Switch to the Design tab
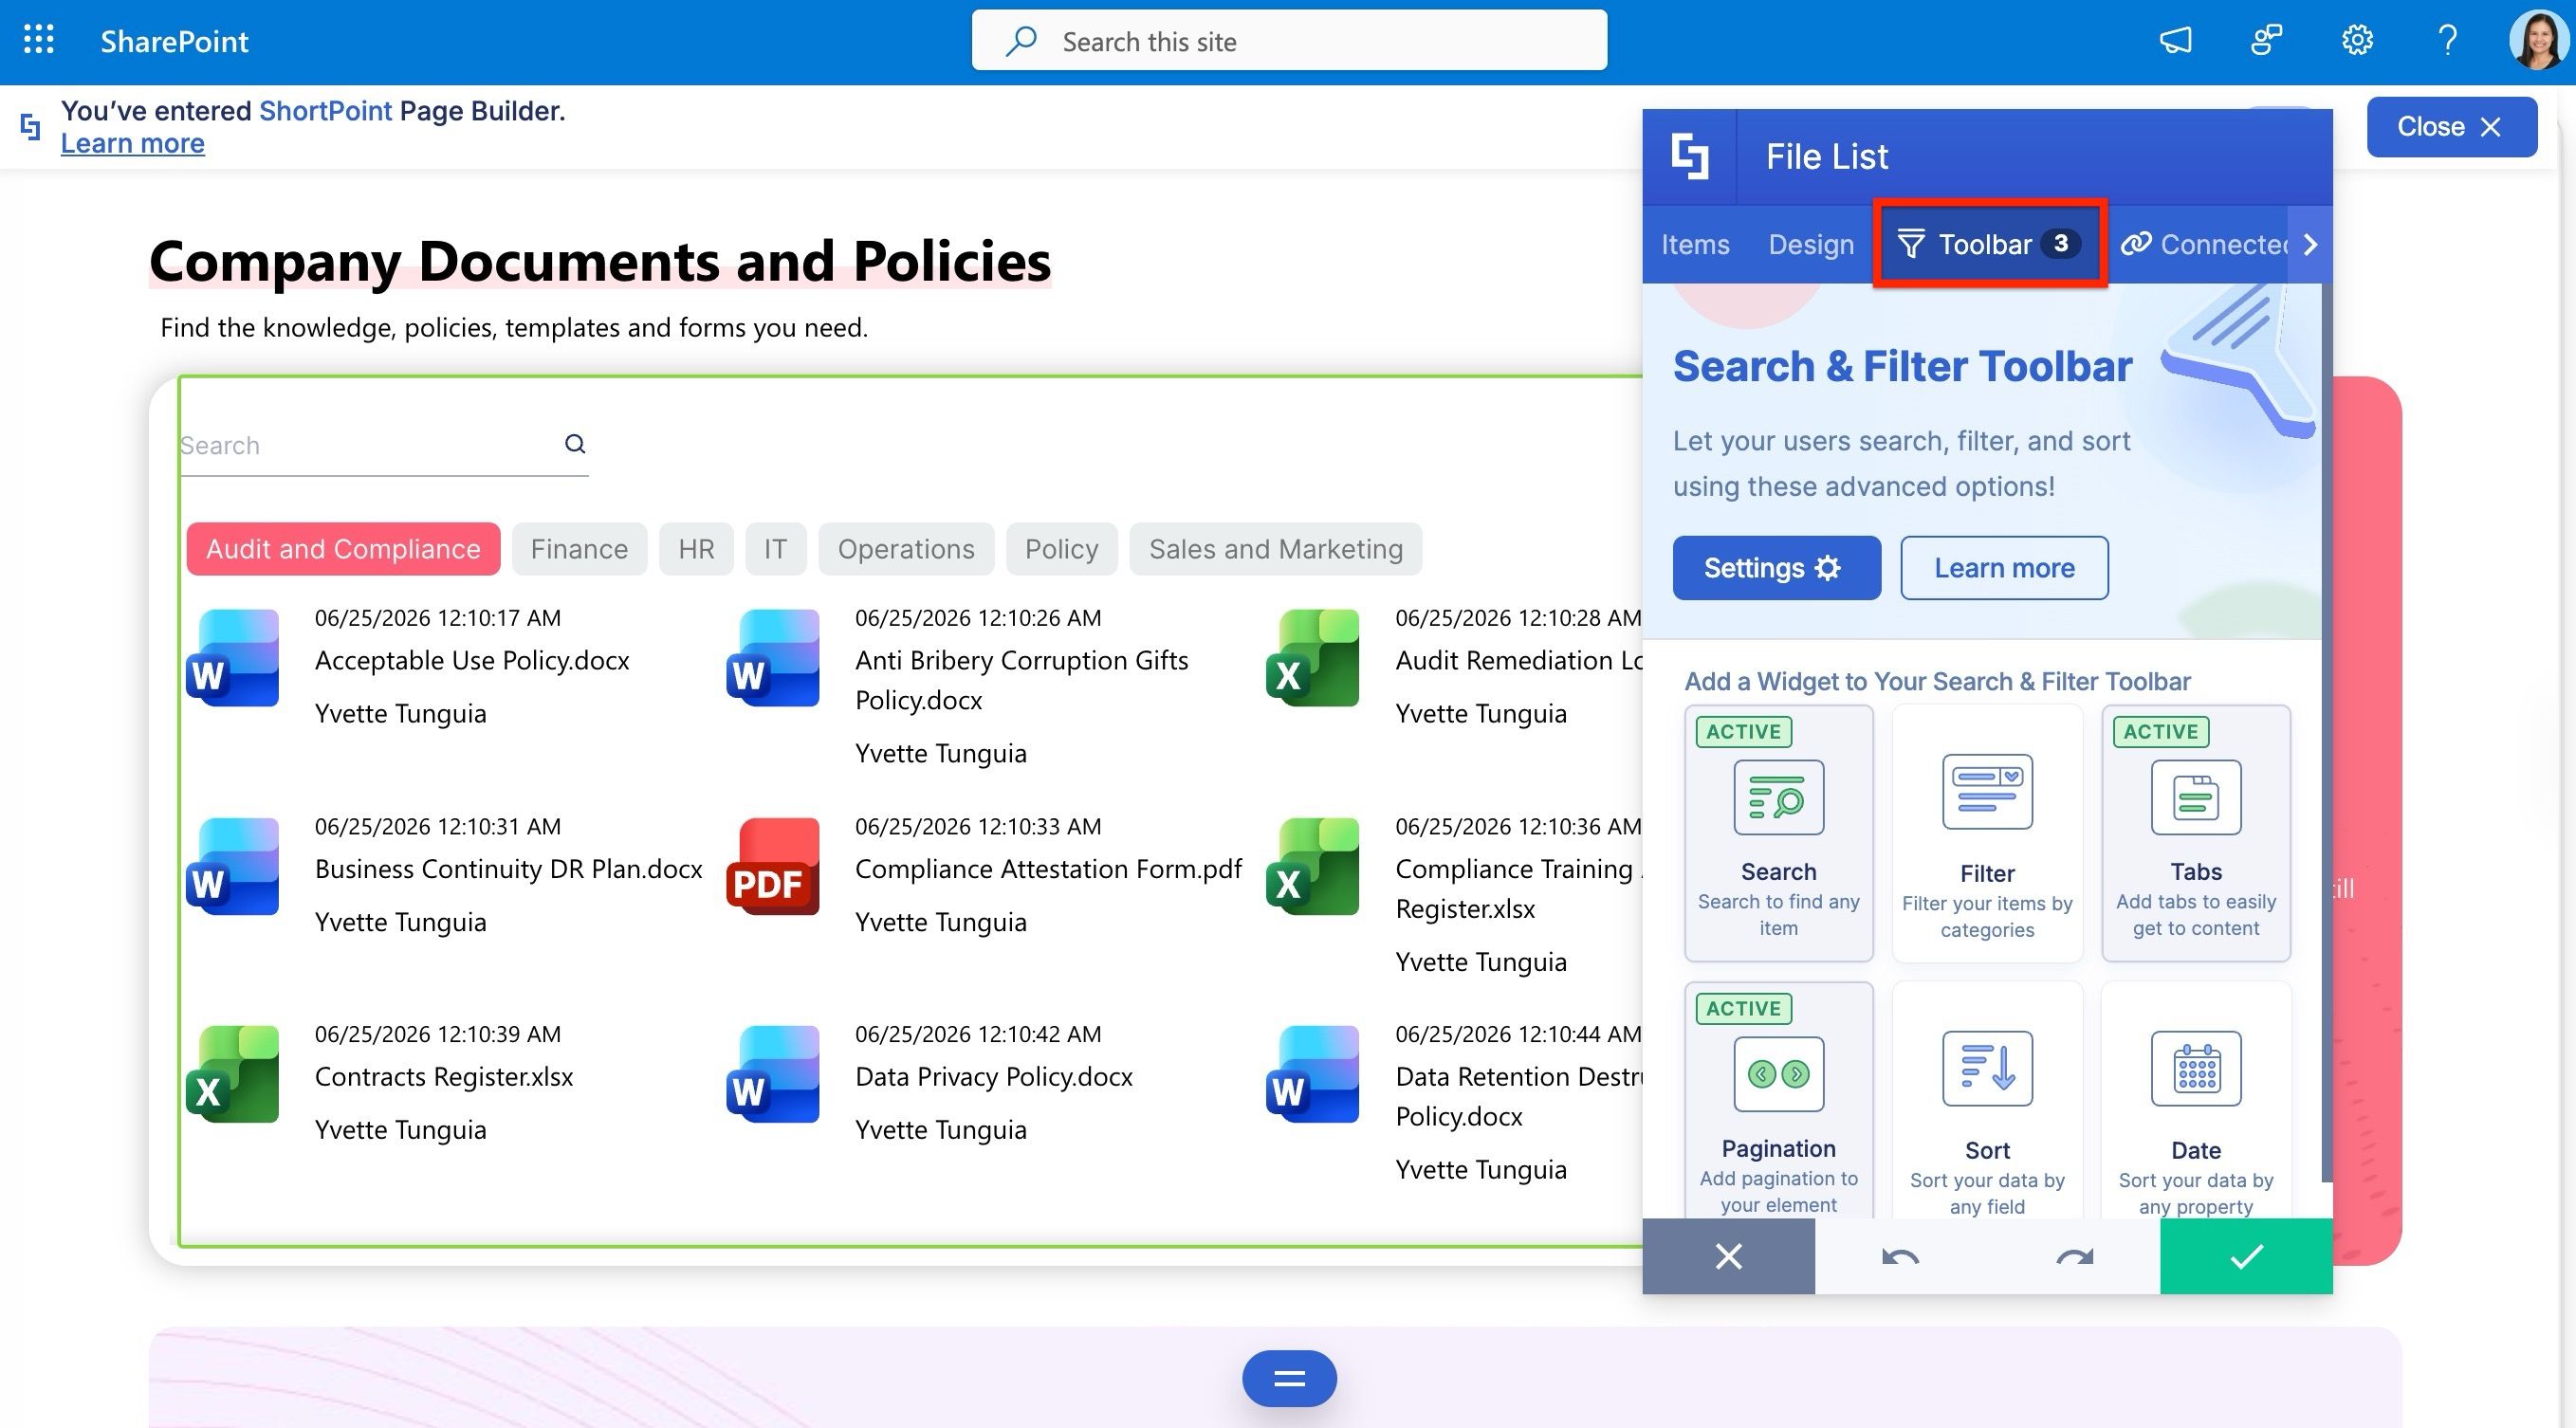The width and height of the screenshot is (2576, 1428). pos(1811,245)
